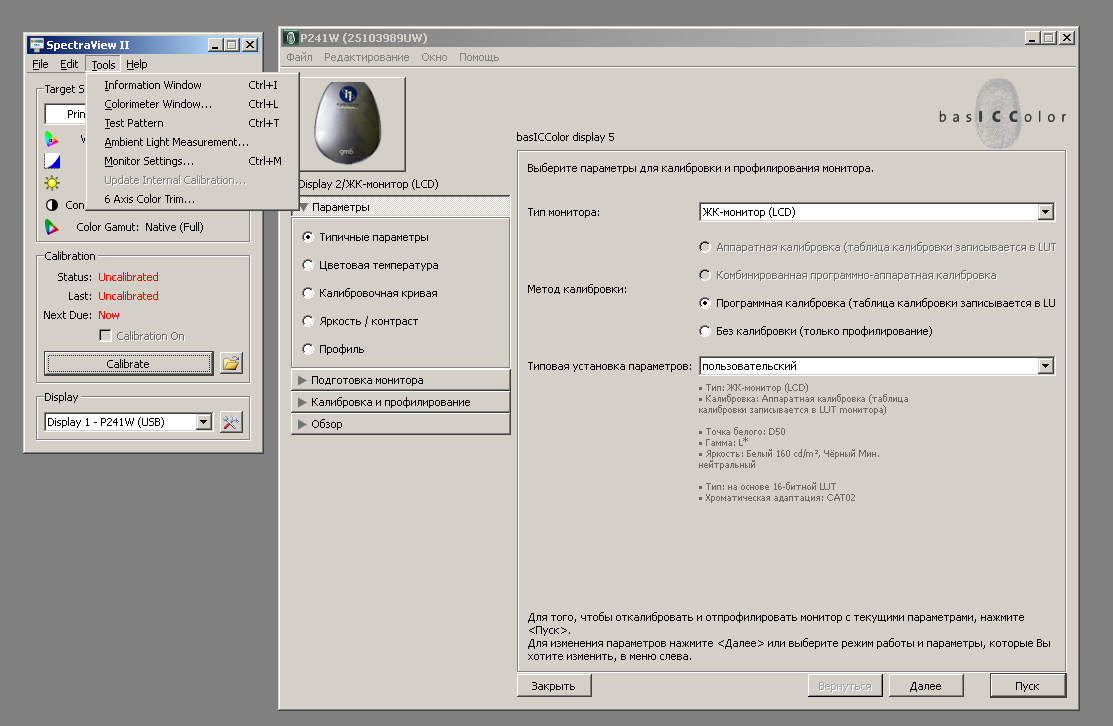Open the Help menu in SpectraView
This screenshot has width=1113, height=726.
(136, 65)
